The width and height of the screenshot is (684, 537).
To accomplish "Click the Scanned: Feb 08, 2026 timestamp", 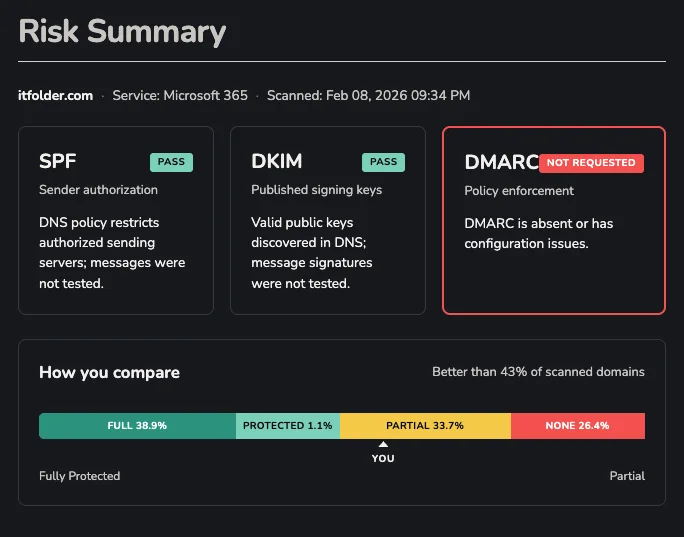I will pos(368,96).
